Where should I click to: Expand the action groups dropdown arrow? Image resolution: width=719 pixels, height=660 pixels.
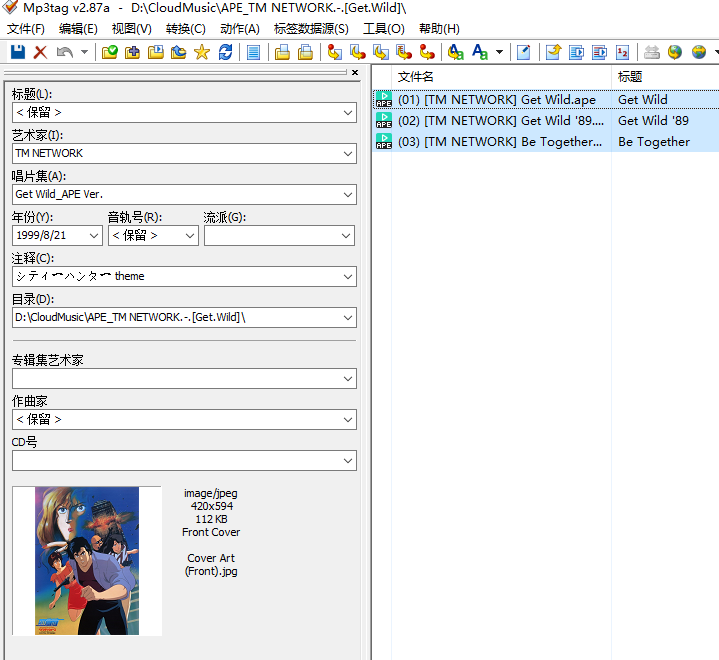[x=499, y=52]
